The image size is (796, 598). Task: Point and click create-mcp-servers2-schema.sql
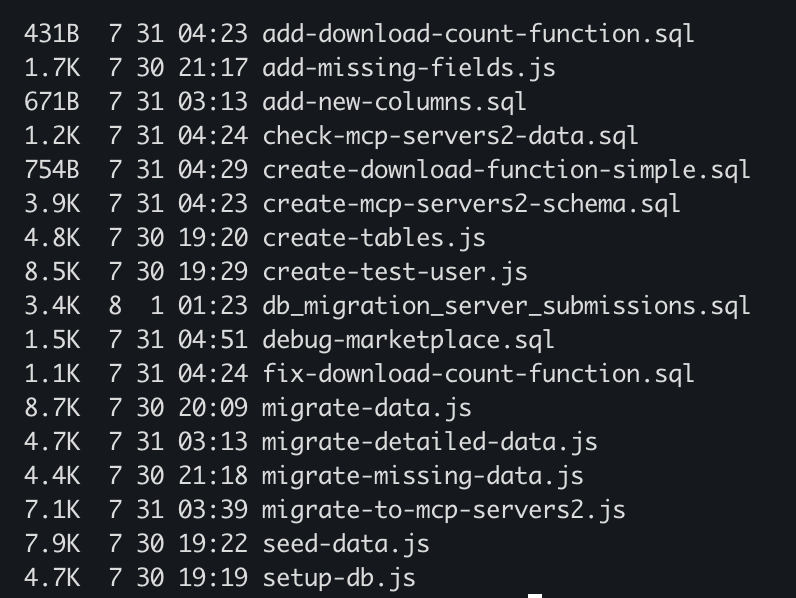pyautogui.click(x=471, y=203)
